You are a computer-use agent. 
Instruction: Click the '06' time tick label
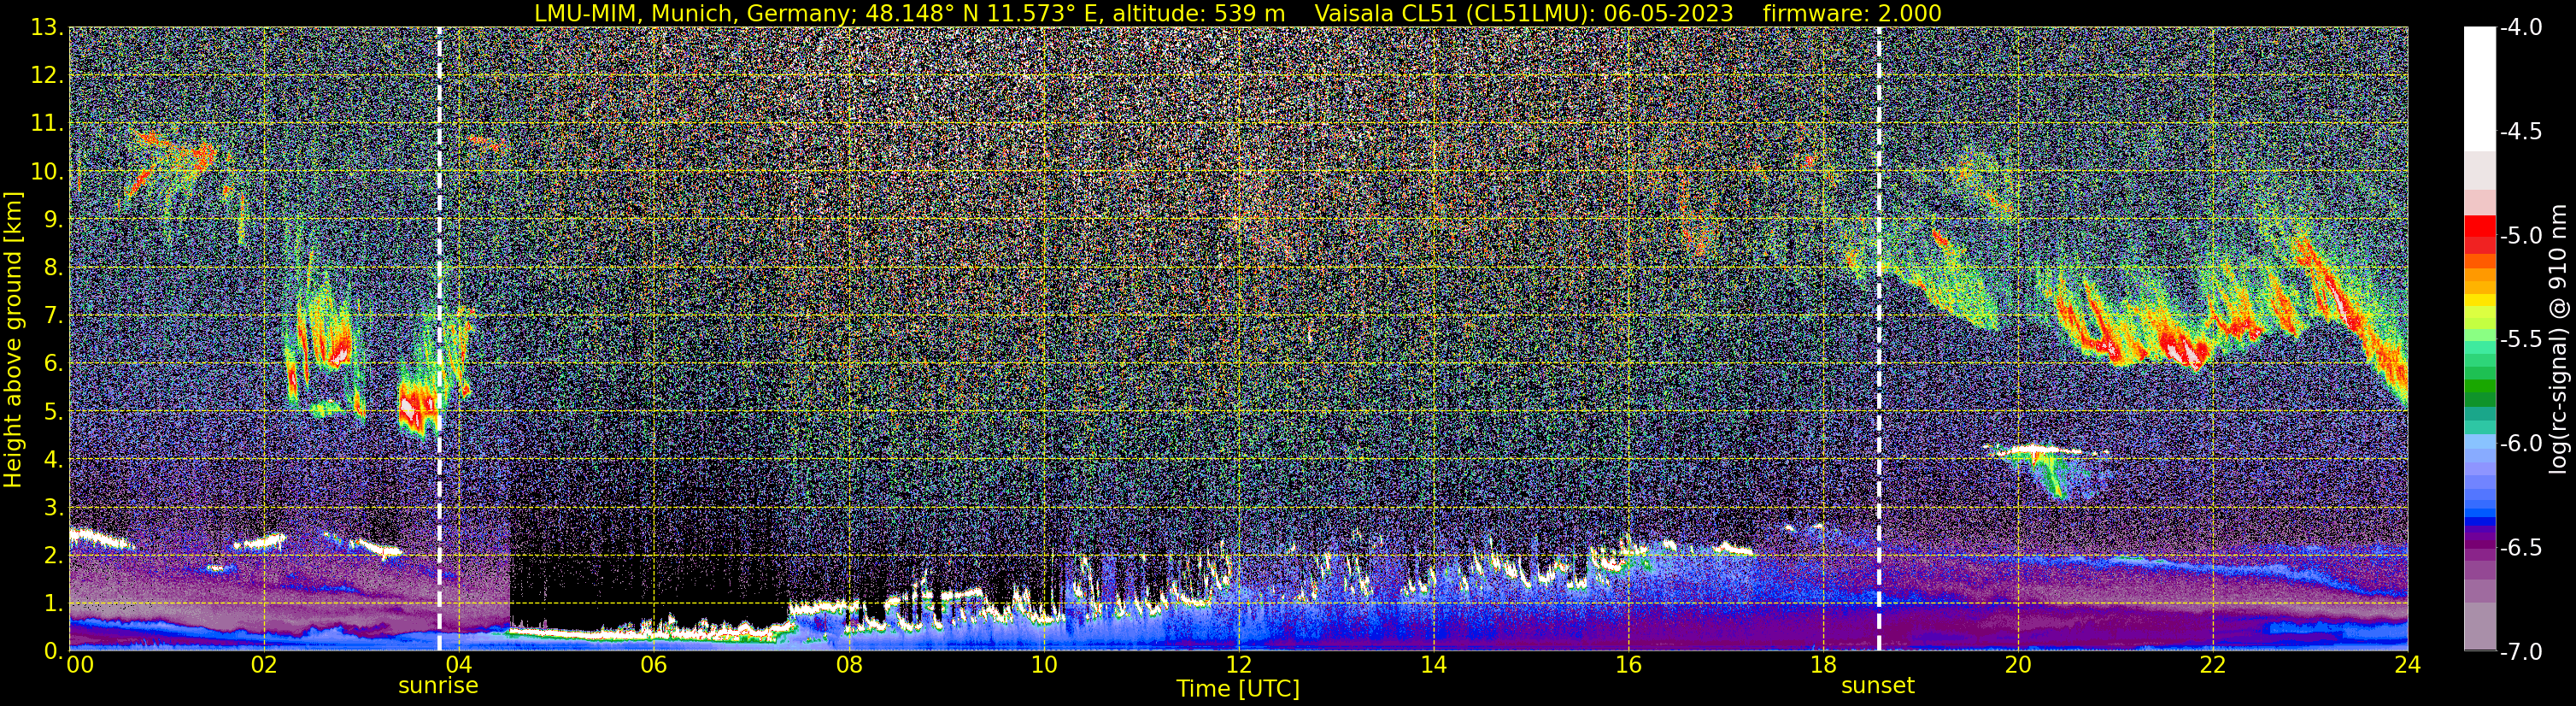click(653, 665)
